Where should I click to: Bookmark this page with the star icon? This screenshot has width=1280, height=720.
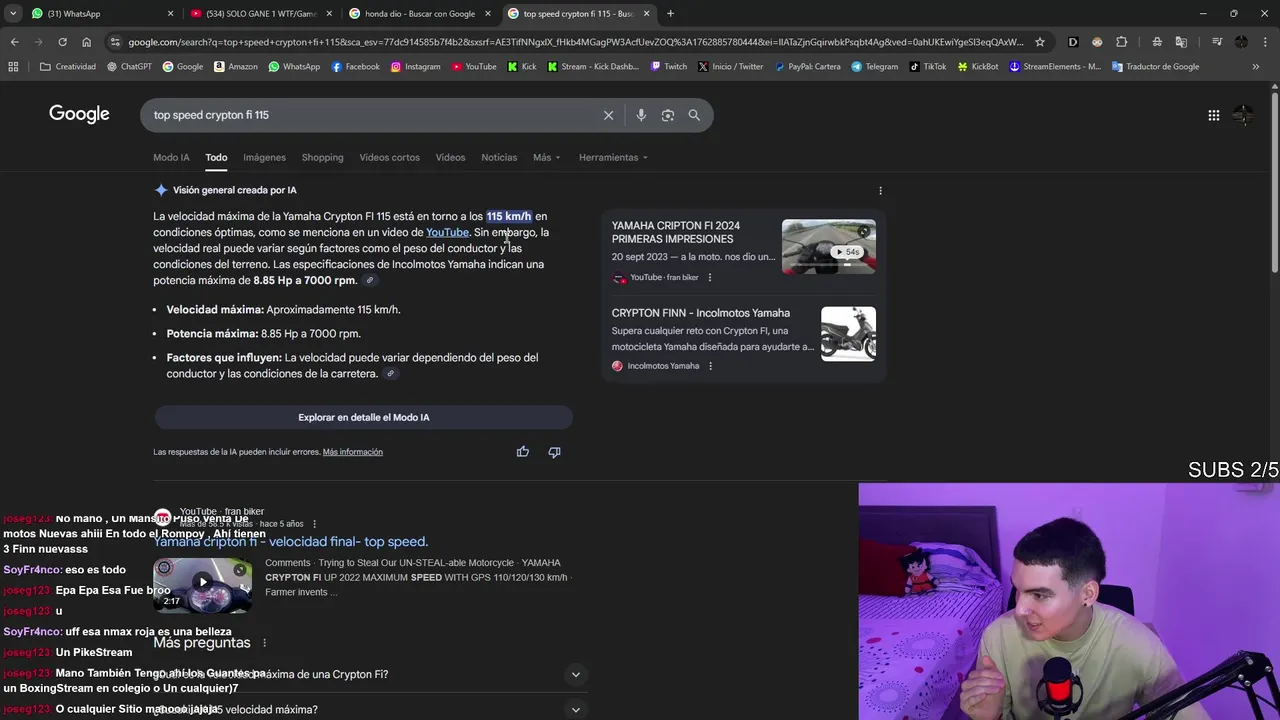click(1040, 42)
